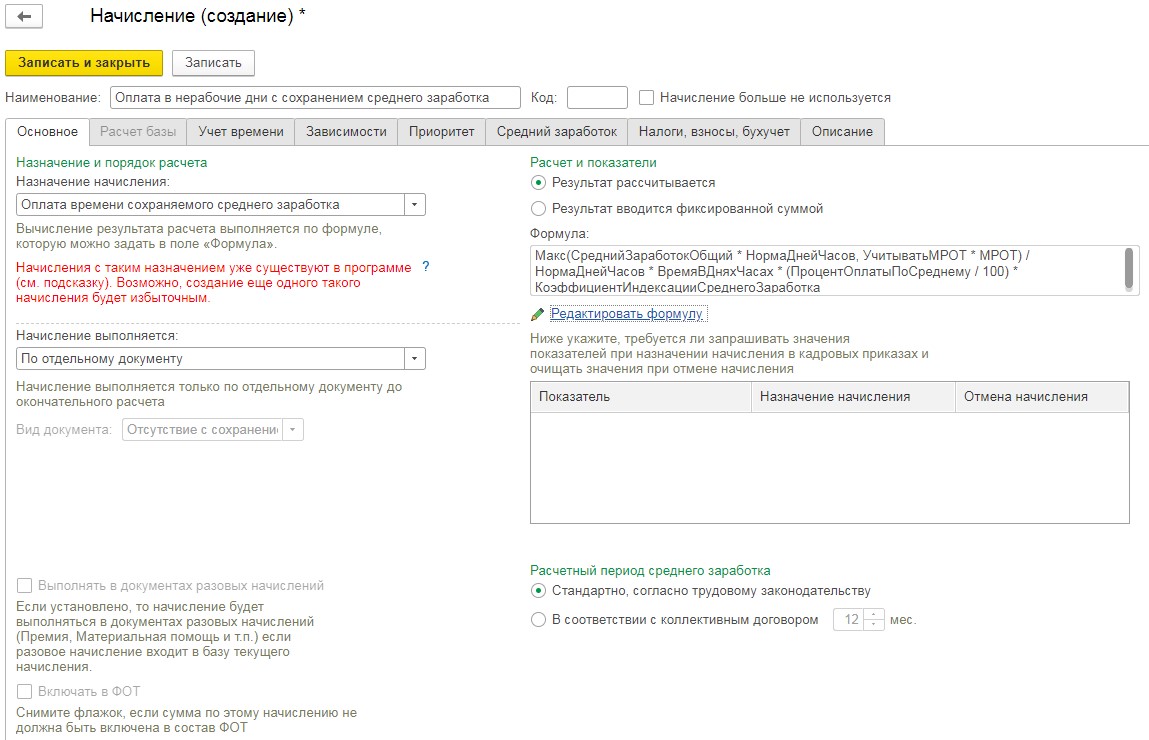The height and width of the screenshot is (740, 1149).
Task: Select Результат рассчитывается radio button
Action: click(538, 182)
